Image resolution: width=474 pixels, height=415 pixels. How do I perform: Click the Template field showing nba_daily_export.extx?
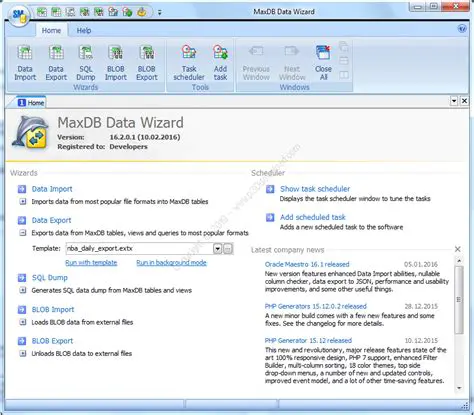pyautogui.click(x=139, y=249)
